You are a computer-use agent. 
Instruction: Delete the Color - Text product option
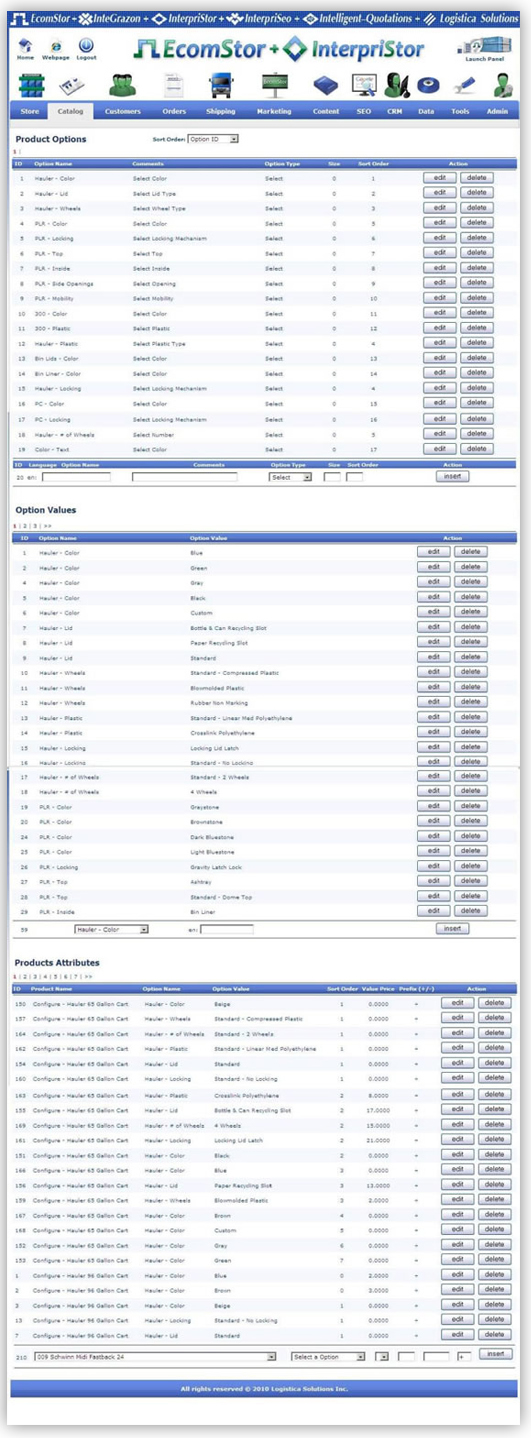pos(477,449)
